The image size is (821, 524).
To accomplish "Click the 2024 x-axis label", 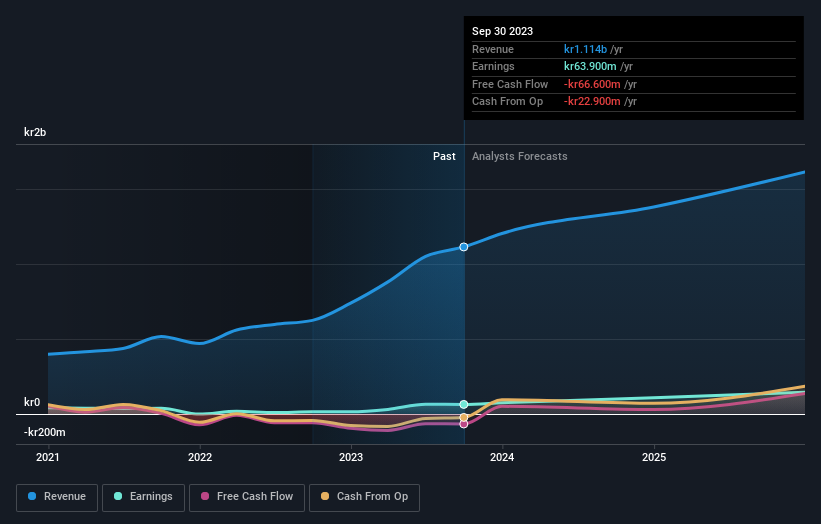I will tap(502, 457).
